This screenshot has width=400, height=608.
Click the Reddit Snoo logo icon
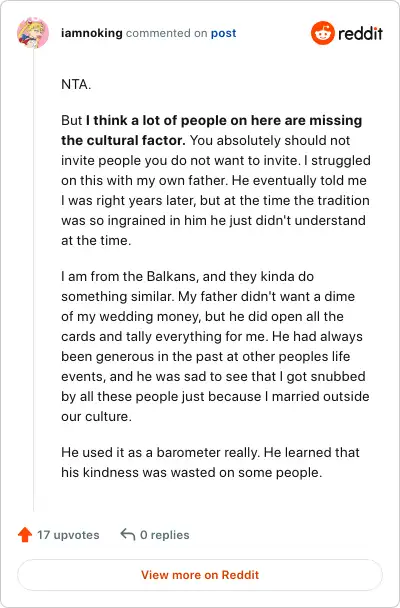322,33
